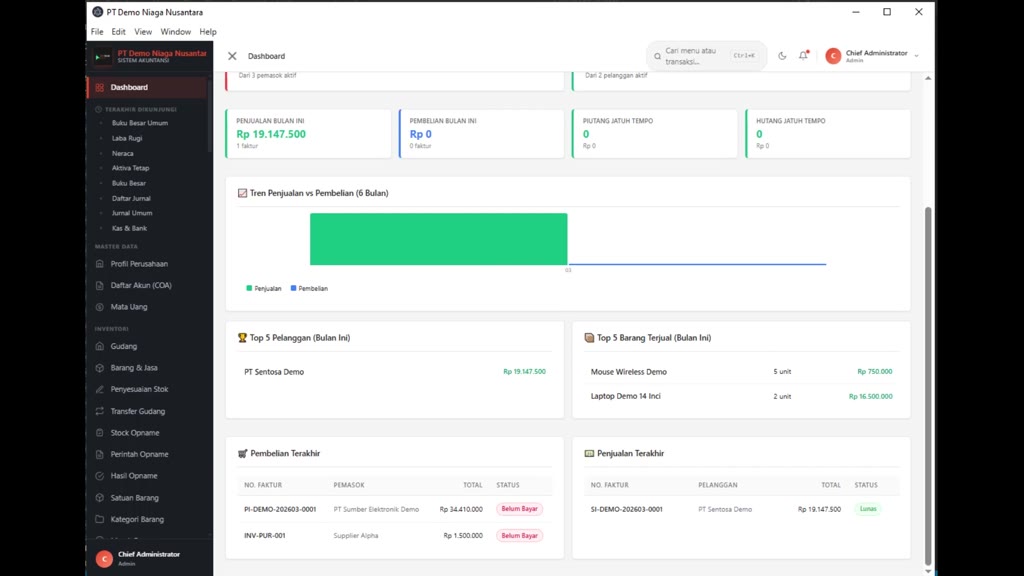This screenshot has width=1024, height=576.
Task: Click the main content vertical scrollbar
Action: [x=928, y=385]
